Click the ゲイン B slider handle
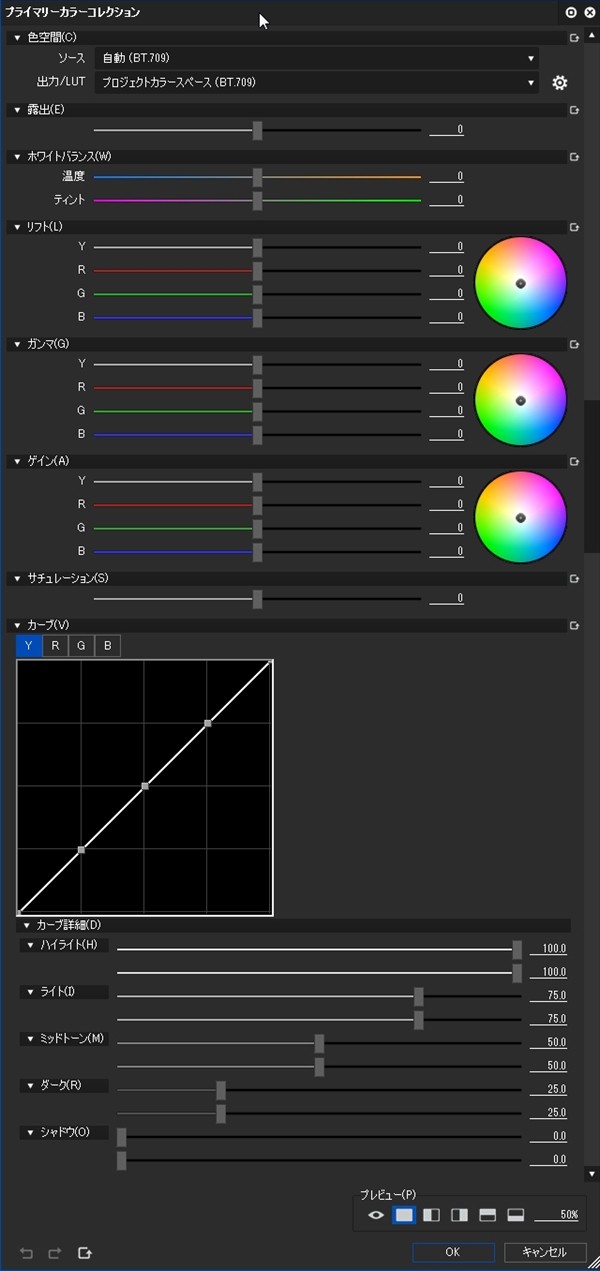Screen dimensions: 600x1271 pyautogui.click(x=257, y=552)
